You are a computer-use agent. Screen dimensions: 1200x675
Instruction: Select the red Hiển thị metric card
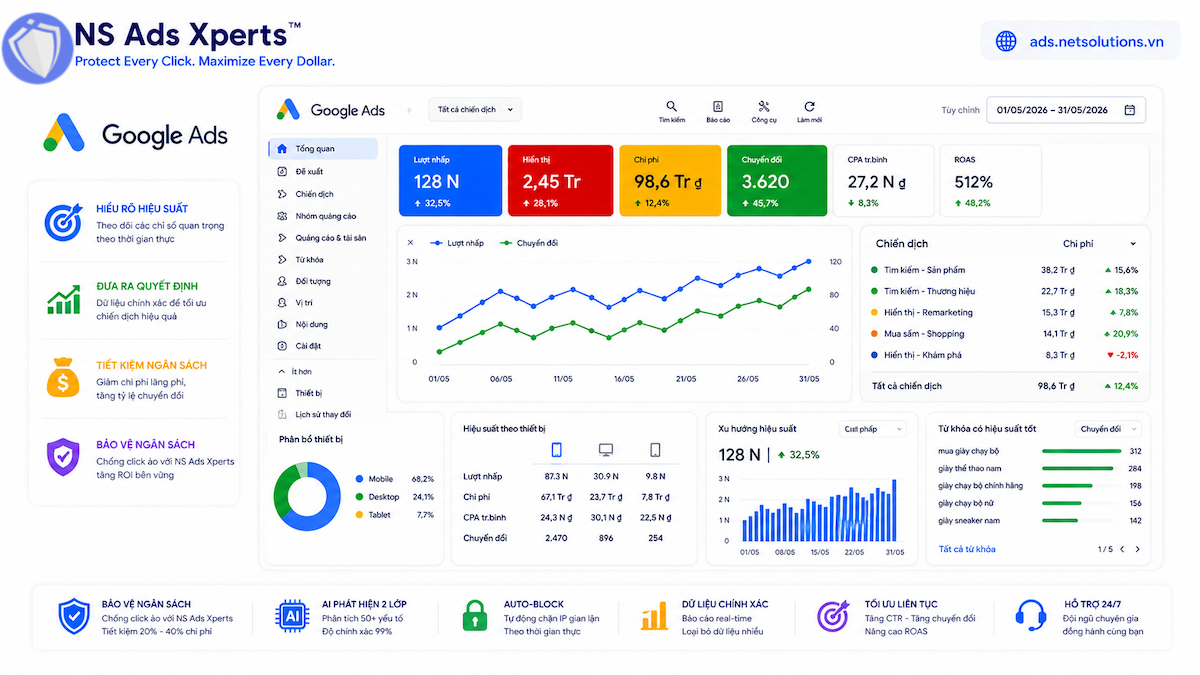pyautogui.click(x=560, y=181)
